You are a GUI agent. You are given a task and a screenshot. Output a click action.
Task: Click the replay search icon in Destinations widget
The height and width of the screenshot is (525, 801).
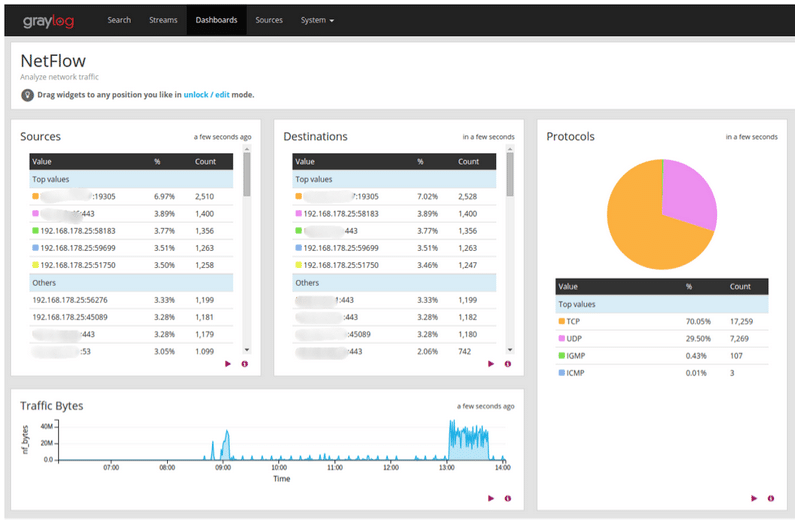coord(491,364)
